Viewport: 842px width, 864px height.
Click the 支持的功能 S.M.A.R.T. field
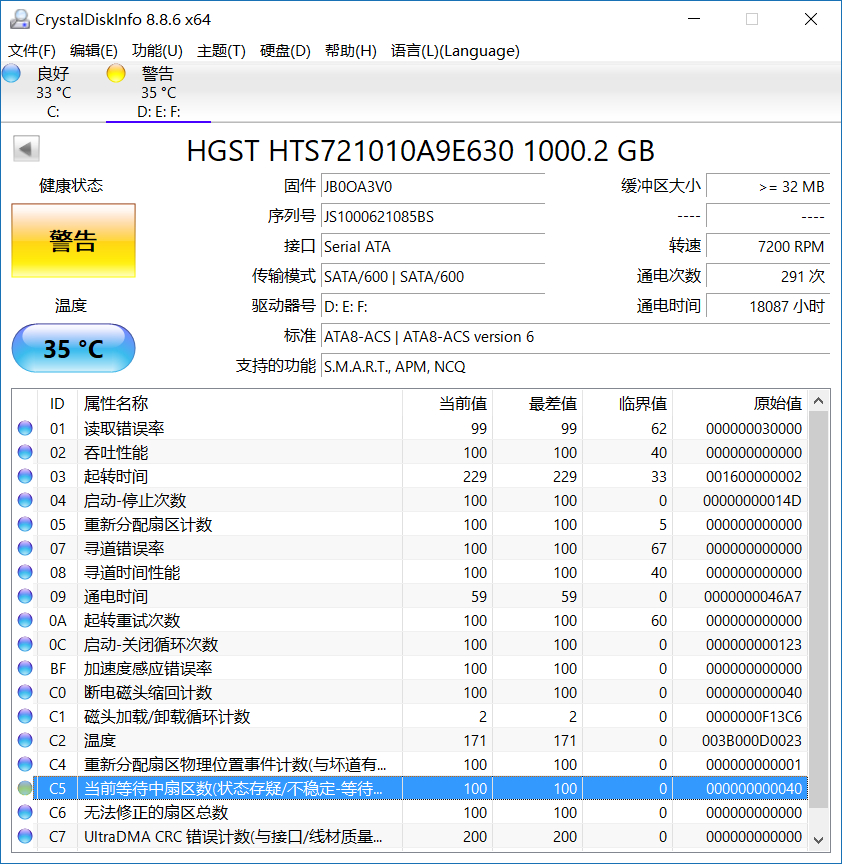576,366
